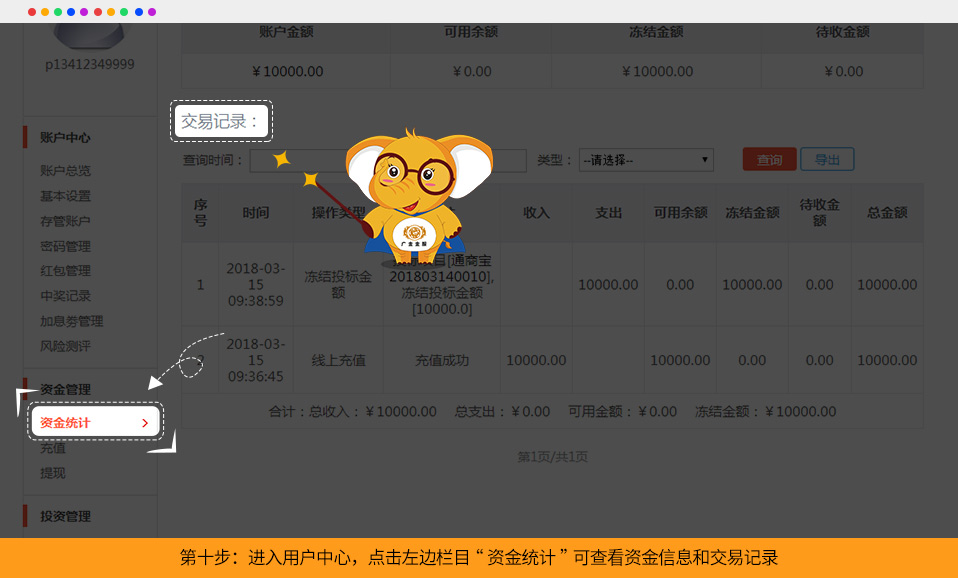Open 充值 under 资金管理
This screenshot has width=958, height=578.
pos(53,448)
